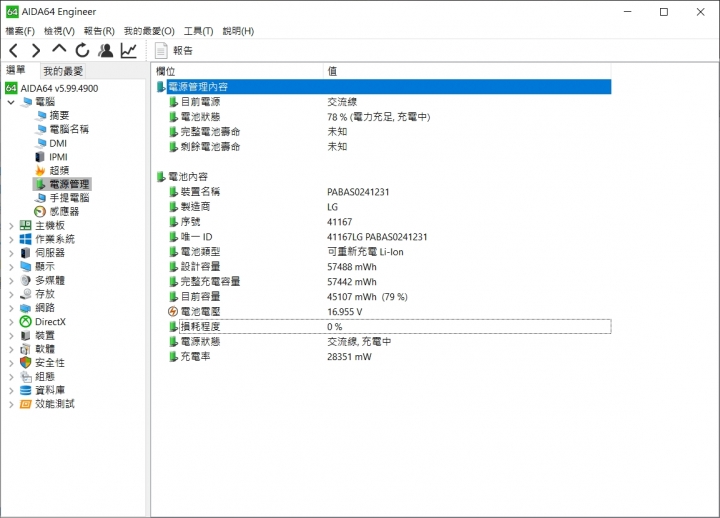Collapse the 電腦 tree node
The width and height of the screenshot is (720, 518).
tap(11, 102)
